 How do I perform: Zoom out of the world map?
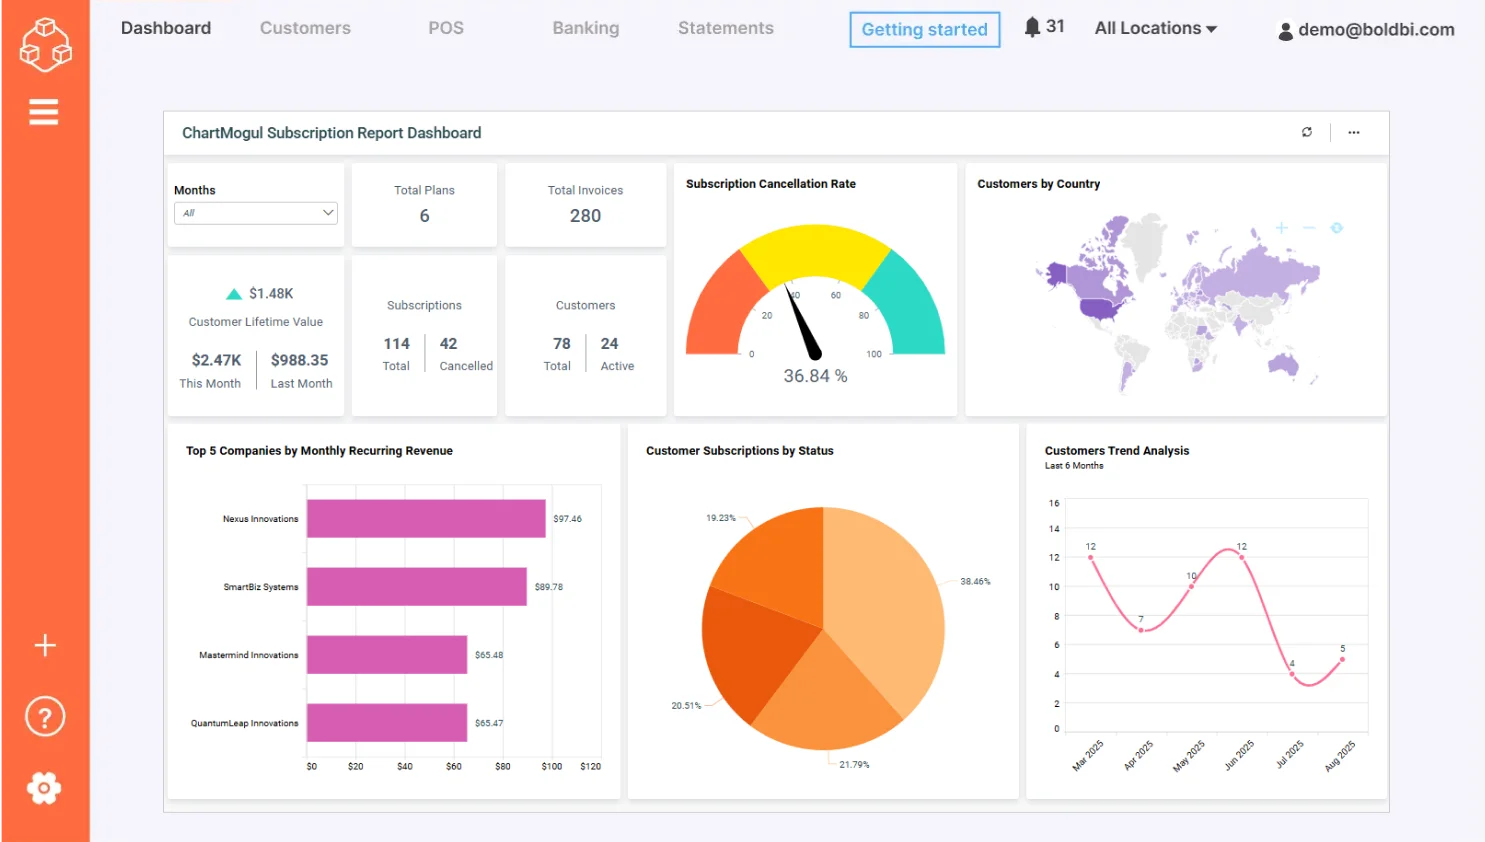1308,228
